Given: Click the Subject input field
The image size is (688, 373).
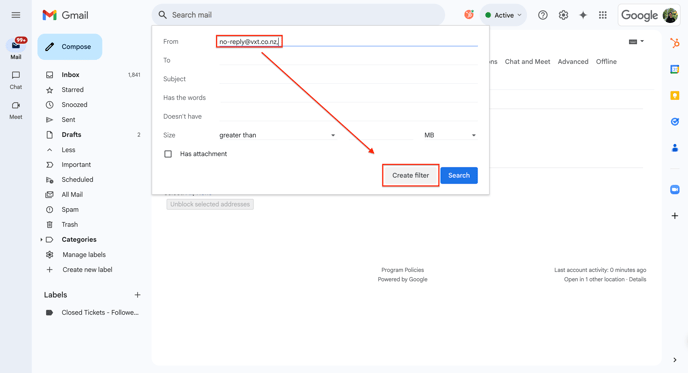Looking at the screenshot, I should coord(348,79).
